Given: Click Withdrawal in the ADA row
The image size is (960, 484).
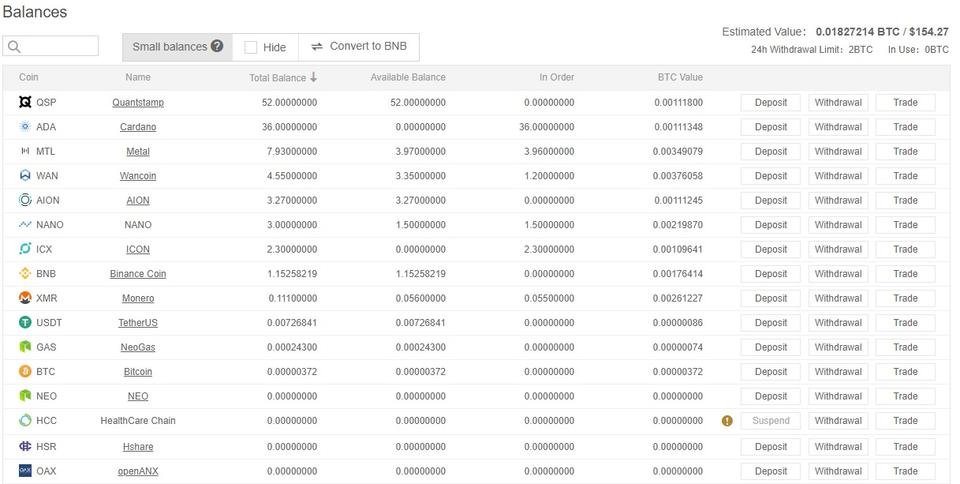Looking at the screenshot, I should [838, 127].
